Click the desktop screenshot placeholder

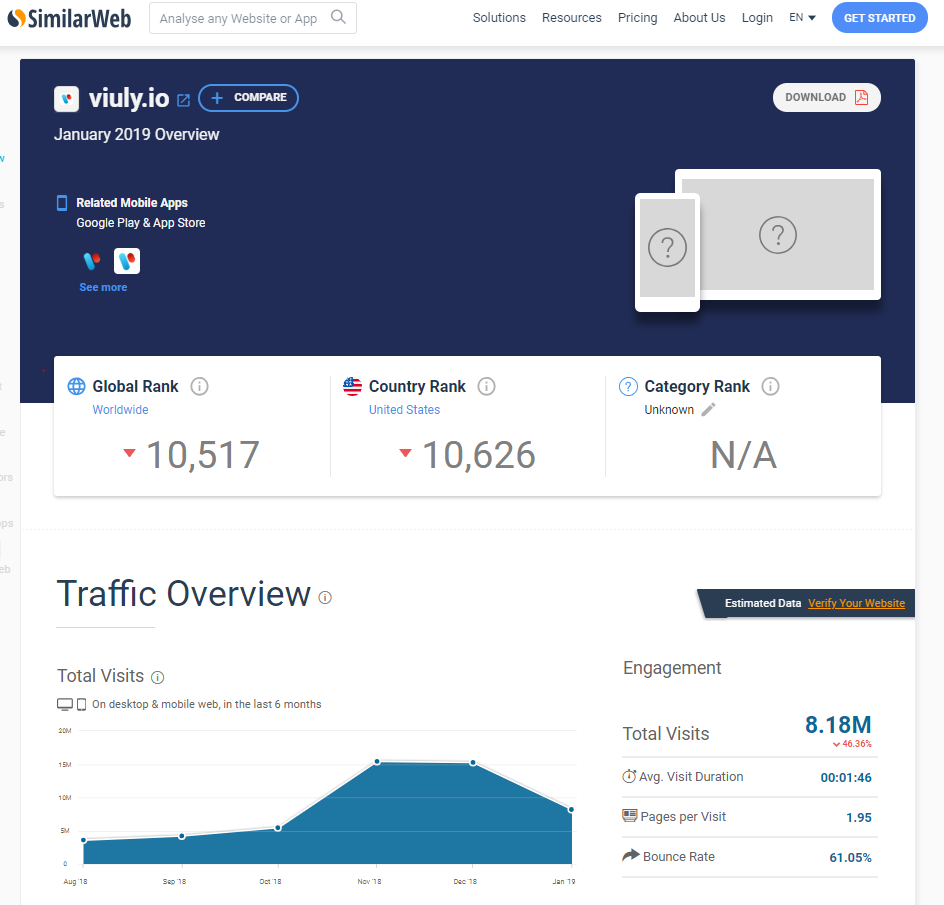tap(777, 234)
